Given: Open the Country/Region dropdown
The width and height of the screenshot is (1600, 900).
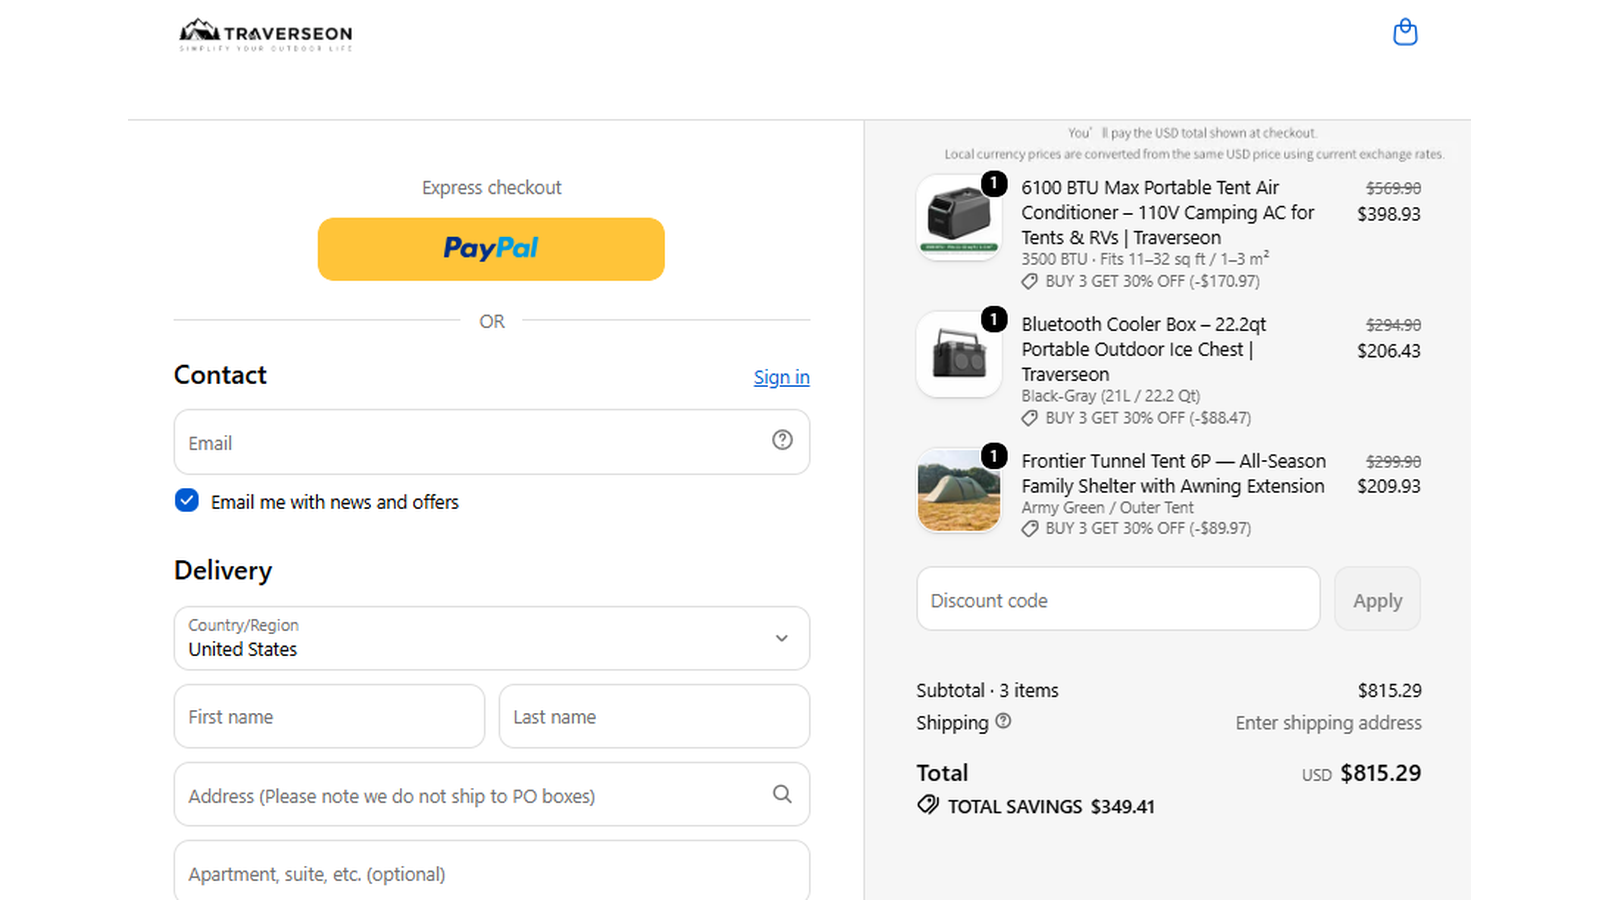Looking at the screenshot, I should pyautogui.click(x=492, y=638).
